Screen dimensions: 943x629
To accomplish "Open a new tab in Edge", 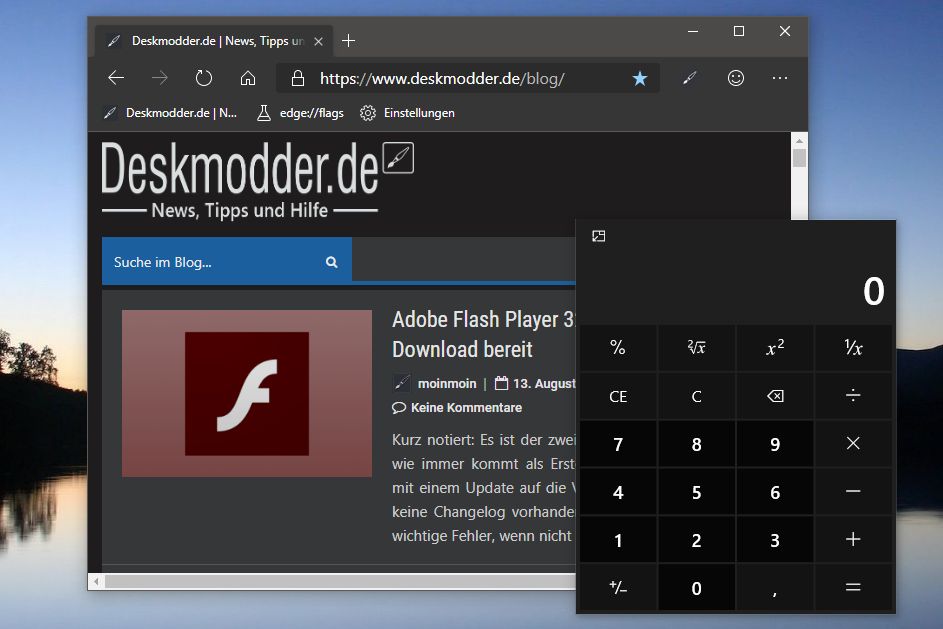I will click(348, 41).
